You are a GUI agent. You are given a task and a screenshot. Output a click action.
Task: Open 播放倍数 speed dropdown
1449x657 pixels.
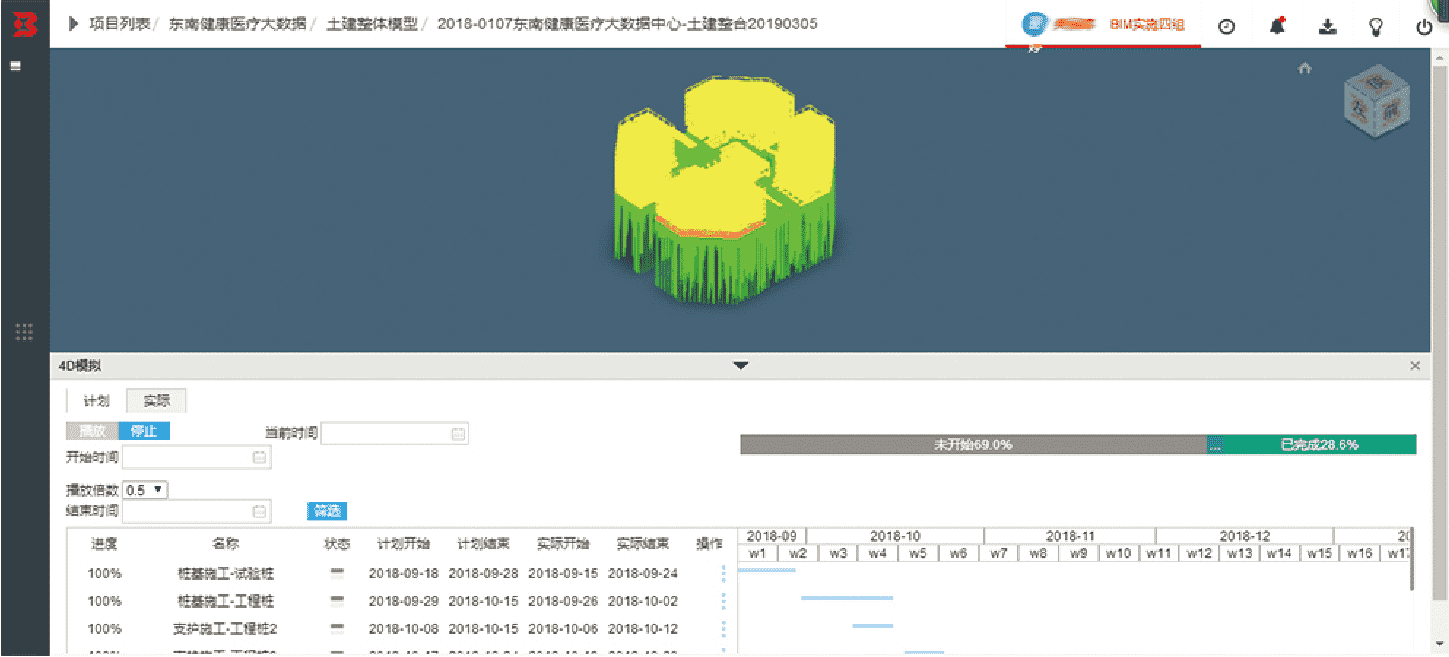coord(146,490)
